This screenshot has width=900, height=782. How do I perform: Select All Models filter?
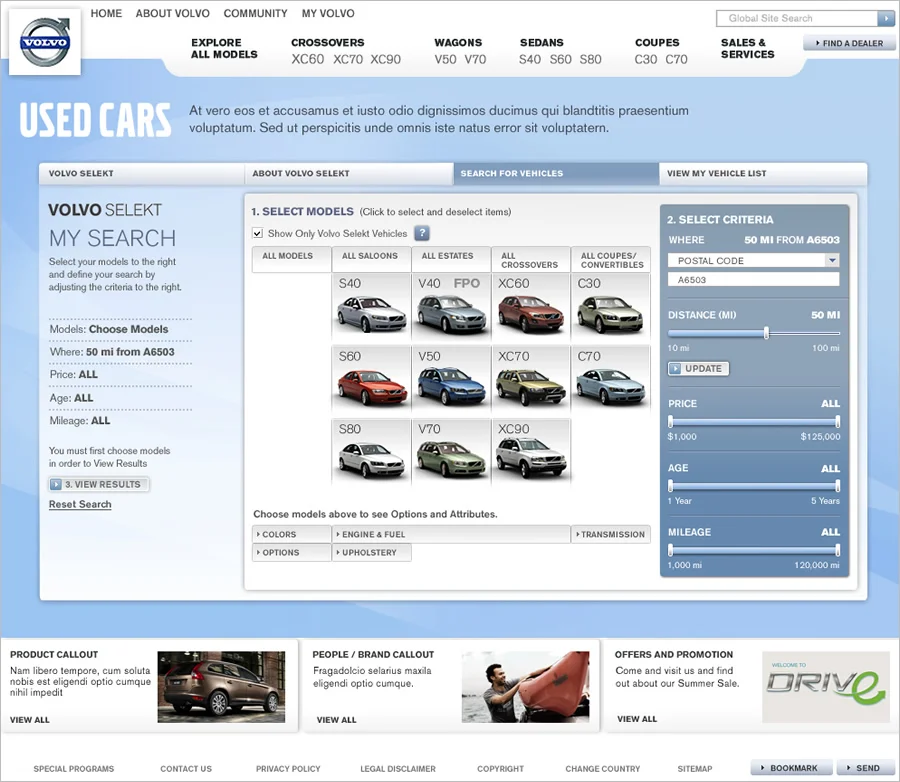pyautogui.click(x=292, y=259)
